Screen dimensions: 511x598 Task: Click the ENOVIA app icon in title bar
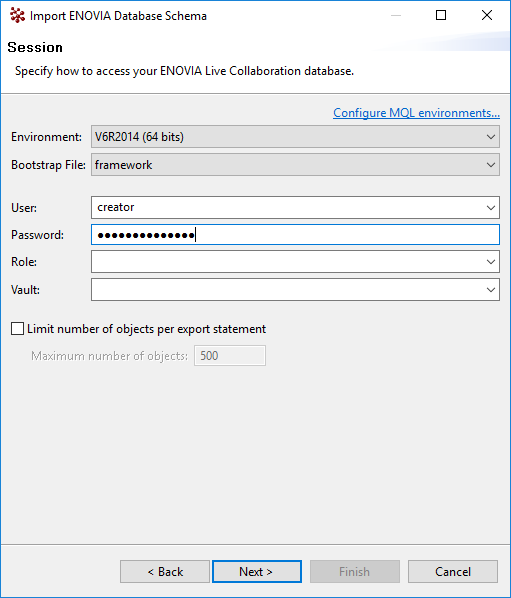pos(17,16)
